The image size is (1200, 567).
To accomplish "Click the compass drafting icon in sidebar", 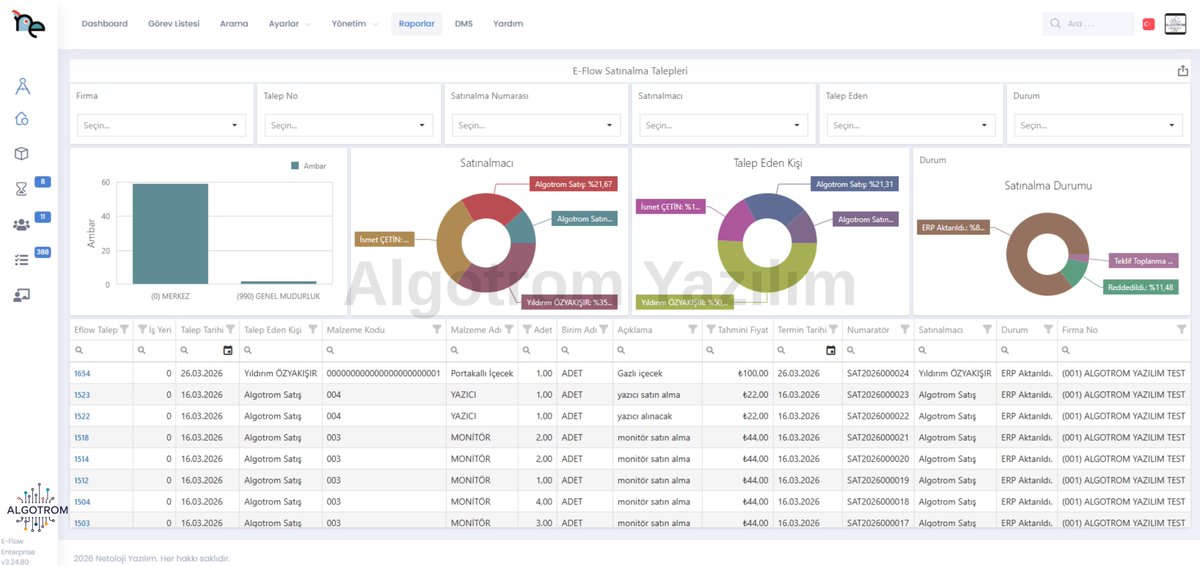I will coord(22,86).
